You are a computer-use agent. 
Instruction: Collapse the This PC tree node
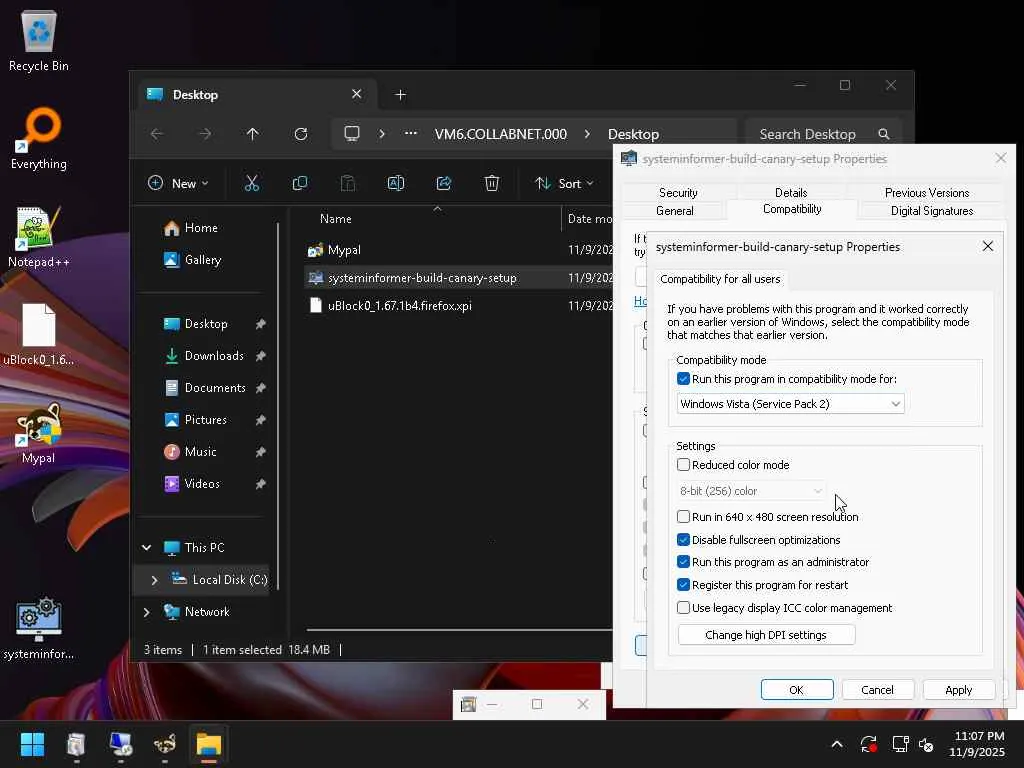pos(147,548)
